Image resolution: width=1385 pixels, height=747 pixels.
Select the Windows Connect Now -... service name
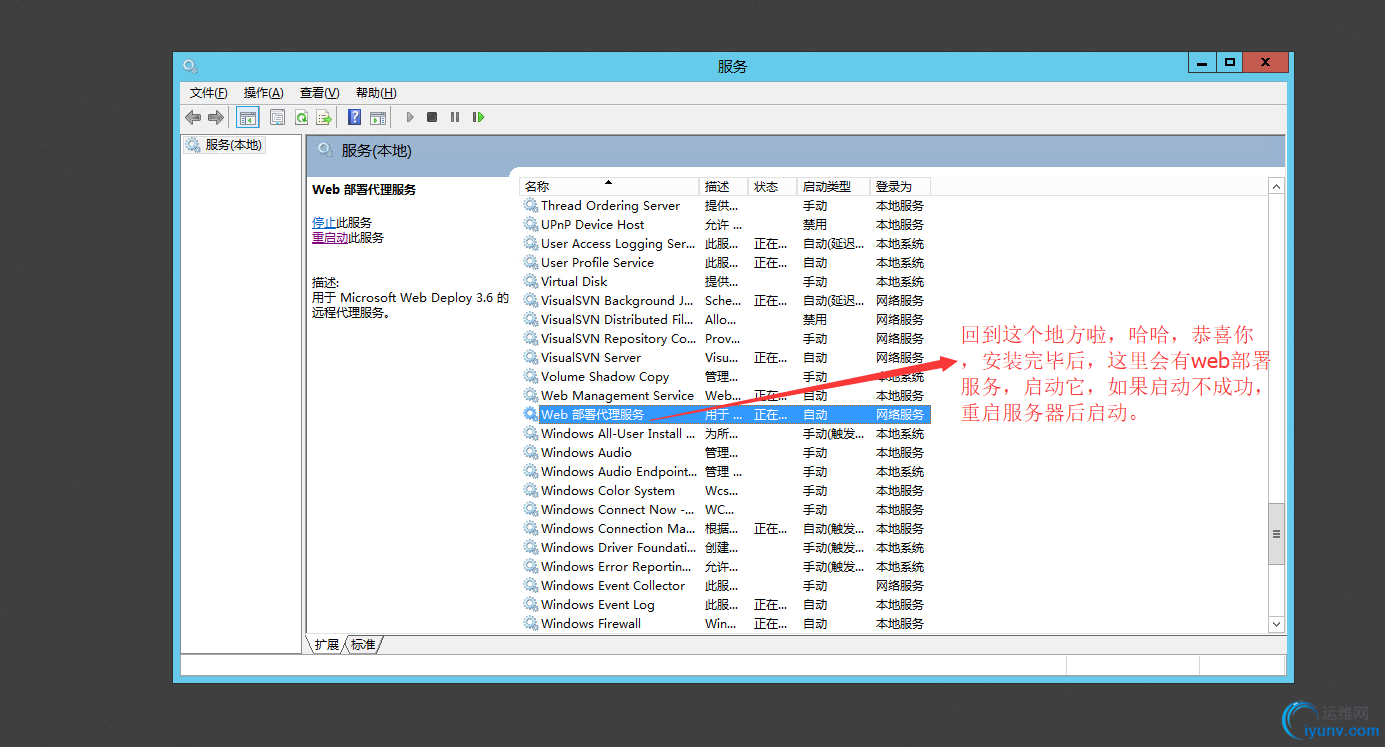(618, 509)
